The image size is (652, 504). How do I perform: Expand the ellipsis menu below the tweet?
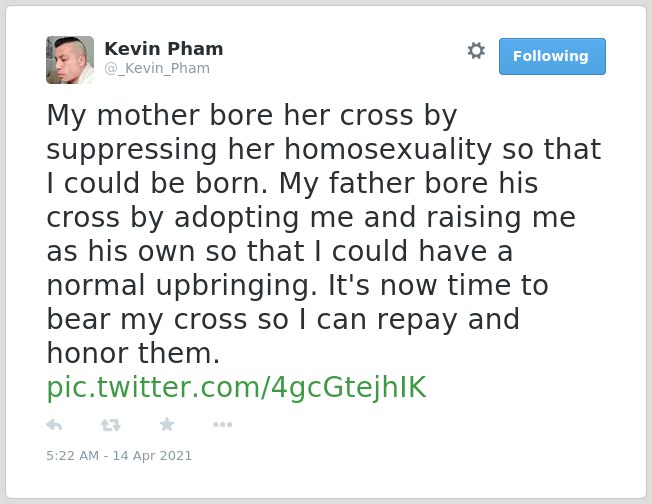click(x=222, y=425)
